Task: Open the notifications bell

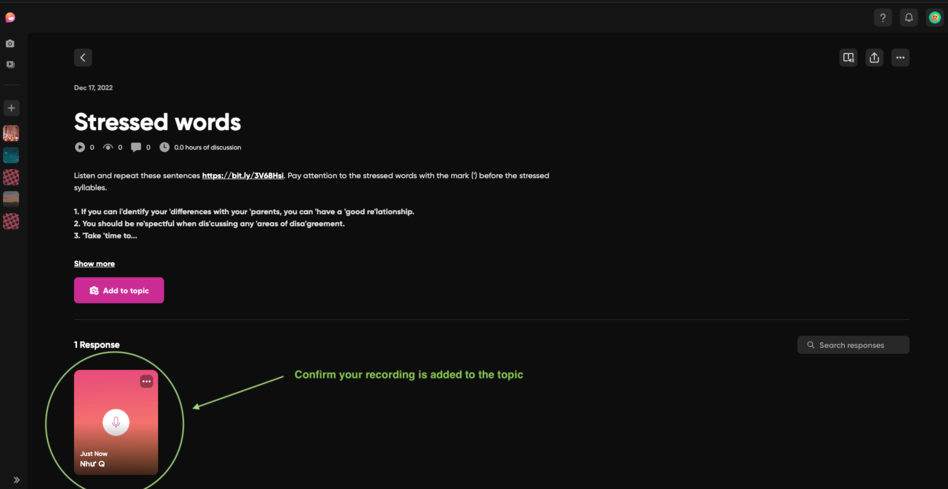Action: tap(908, 18)
